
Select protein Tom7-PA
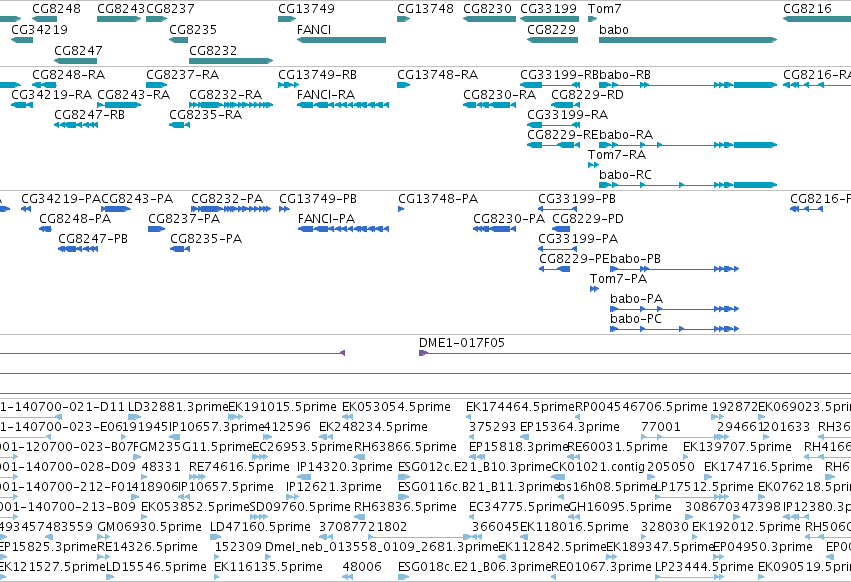(x=594, y=289)
